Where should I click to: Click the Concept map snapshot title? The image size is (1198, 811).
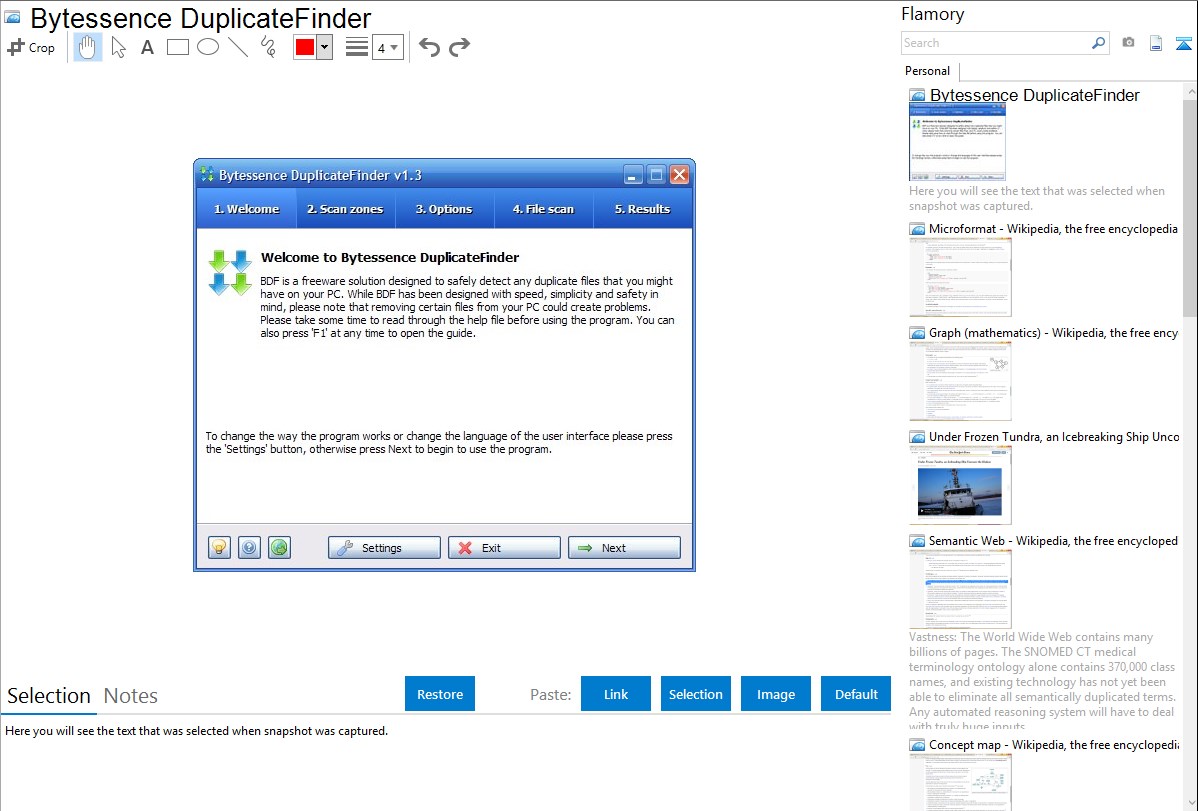point(1054,745)
